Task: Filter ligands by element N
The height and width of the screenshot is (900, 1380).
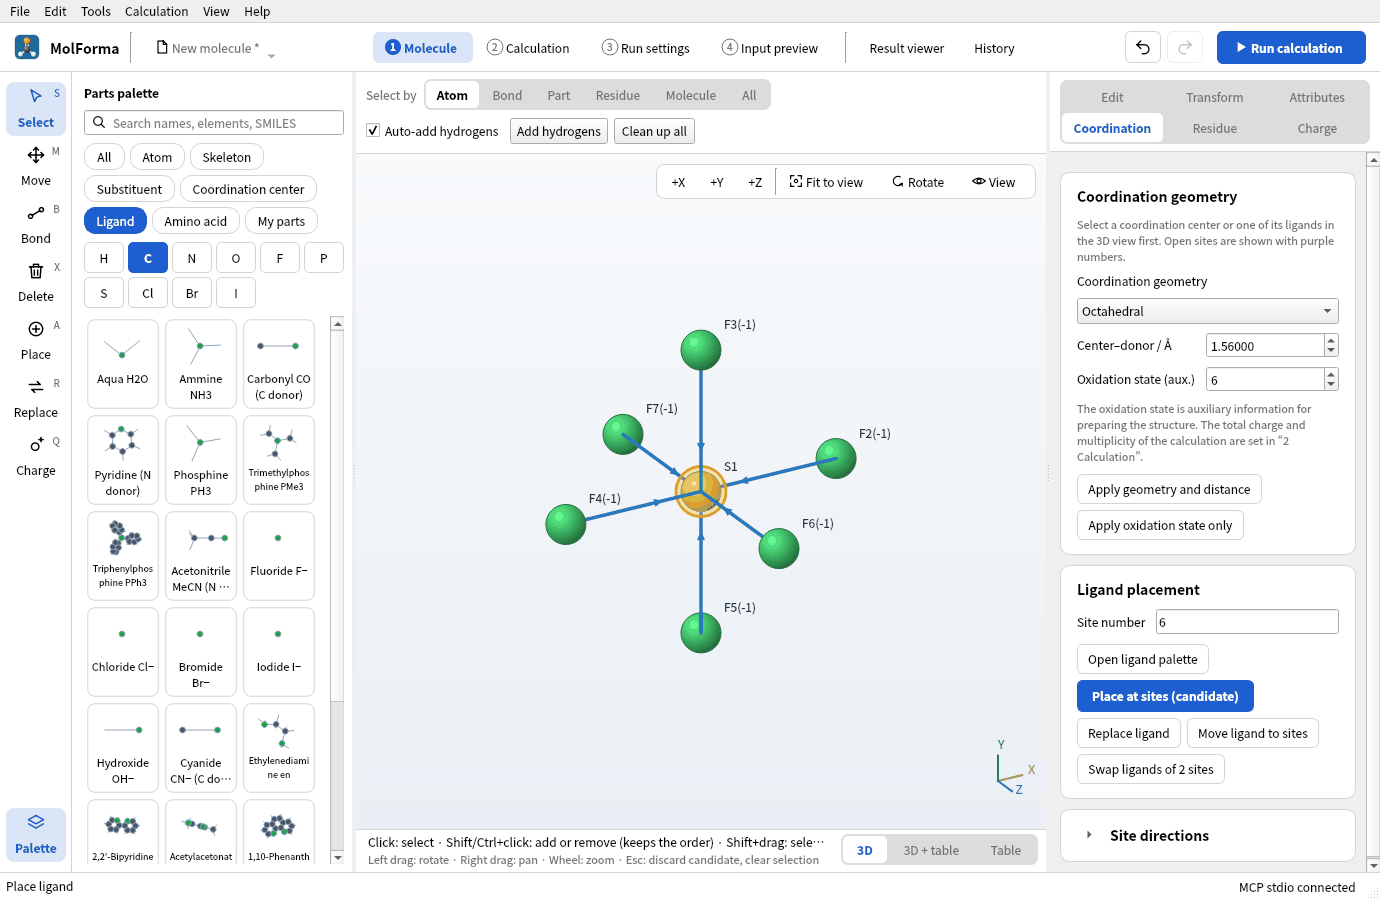Action: tap(192, 258)
